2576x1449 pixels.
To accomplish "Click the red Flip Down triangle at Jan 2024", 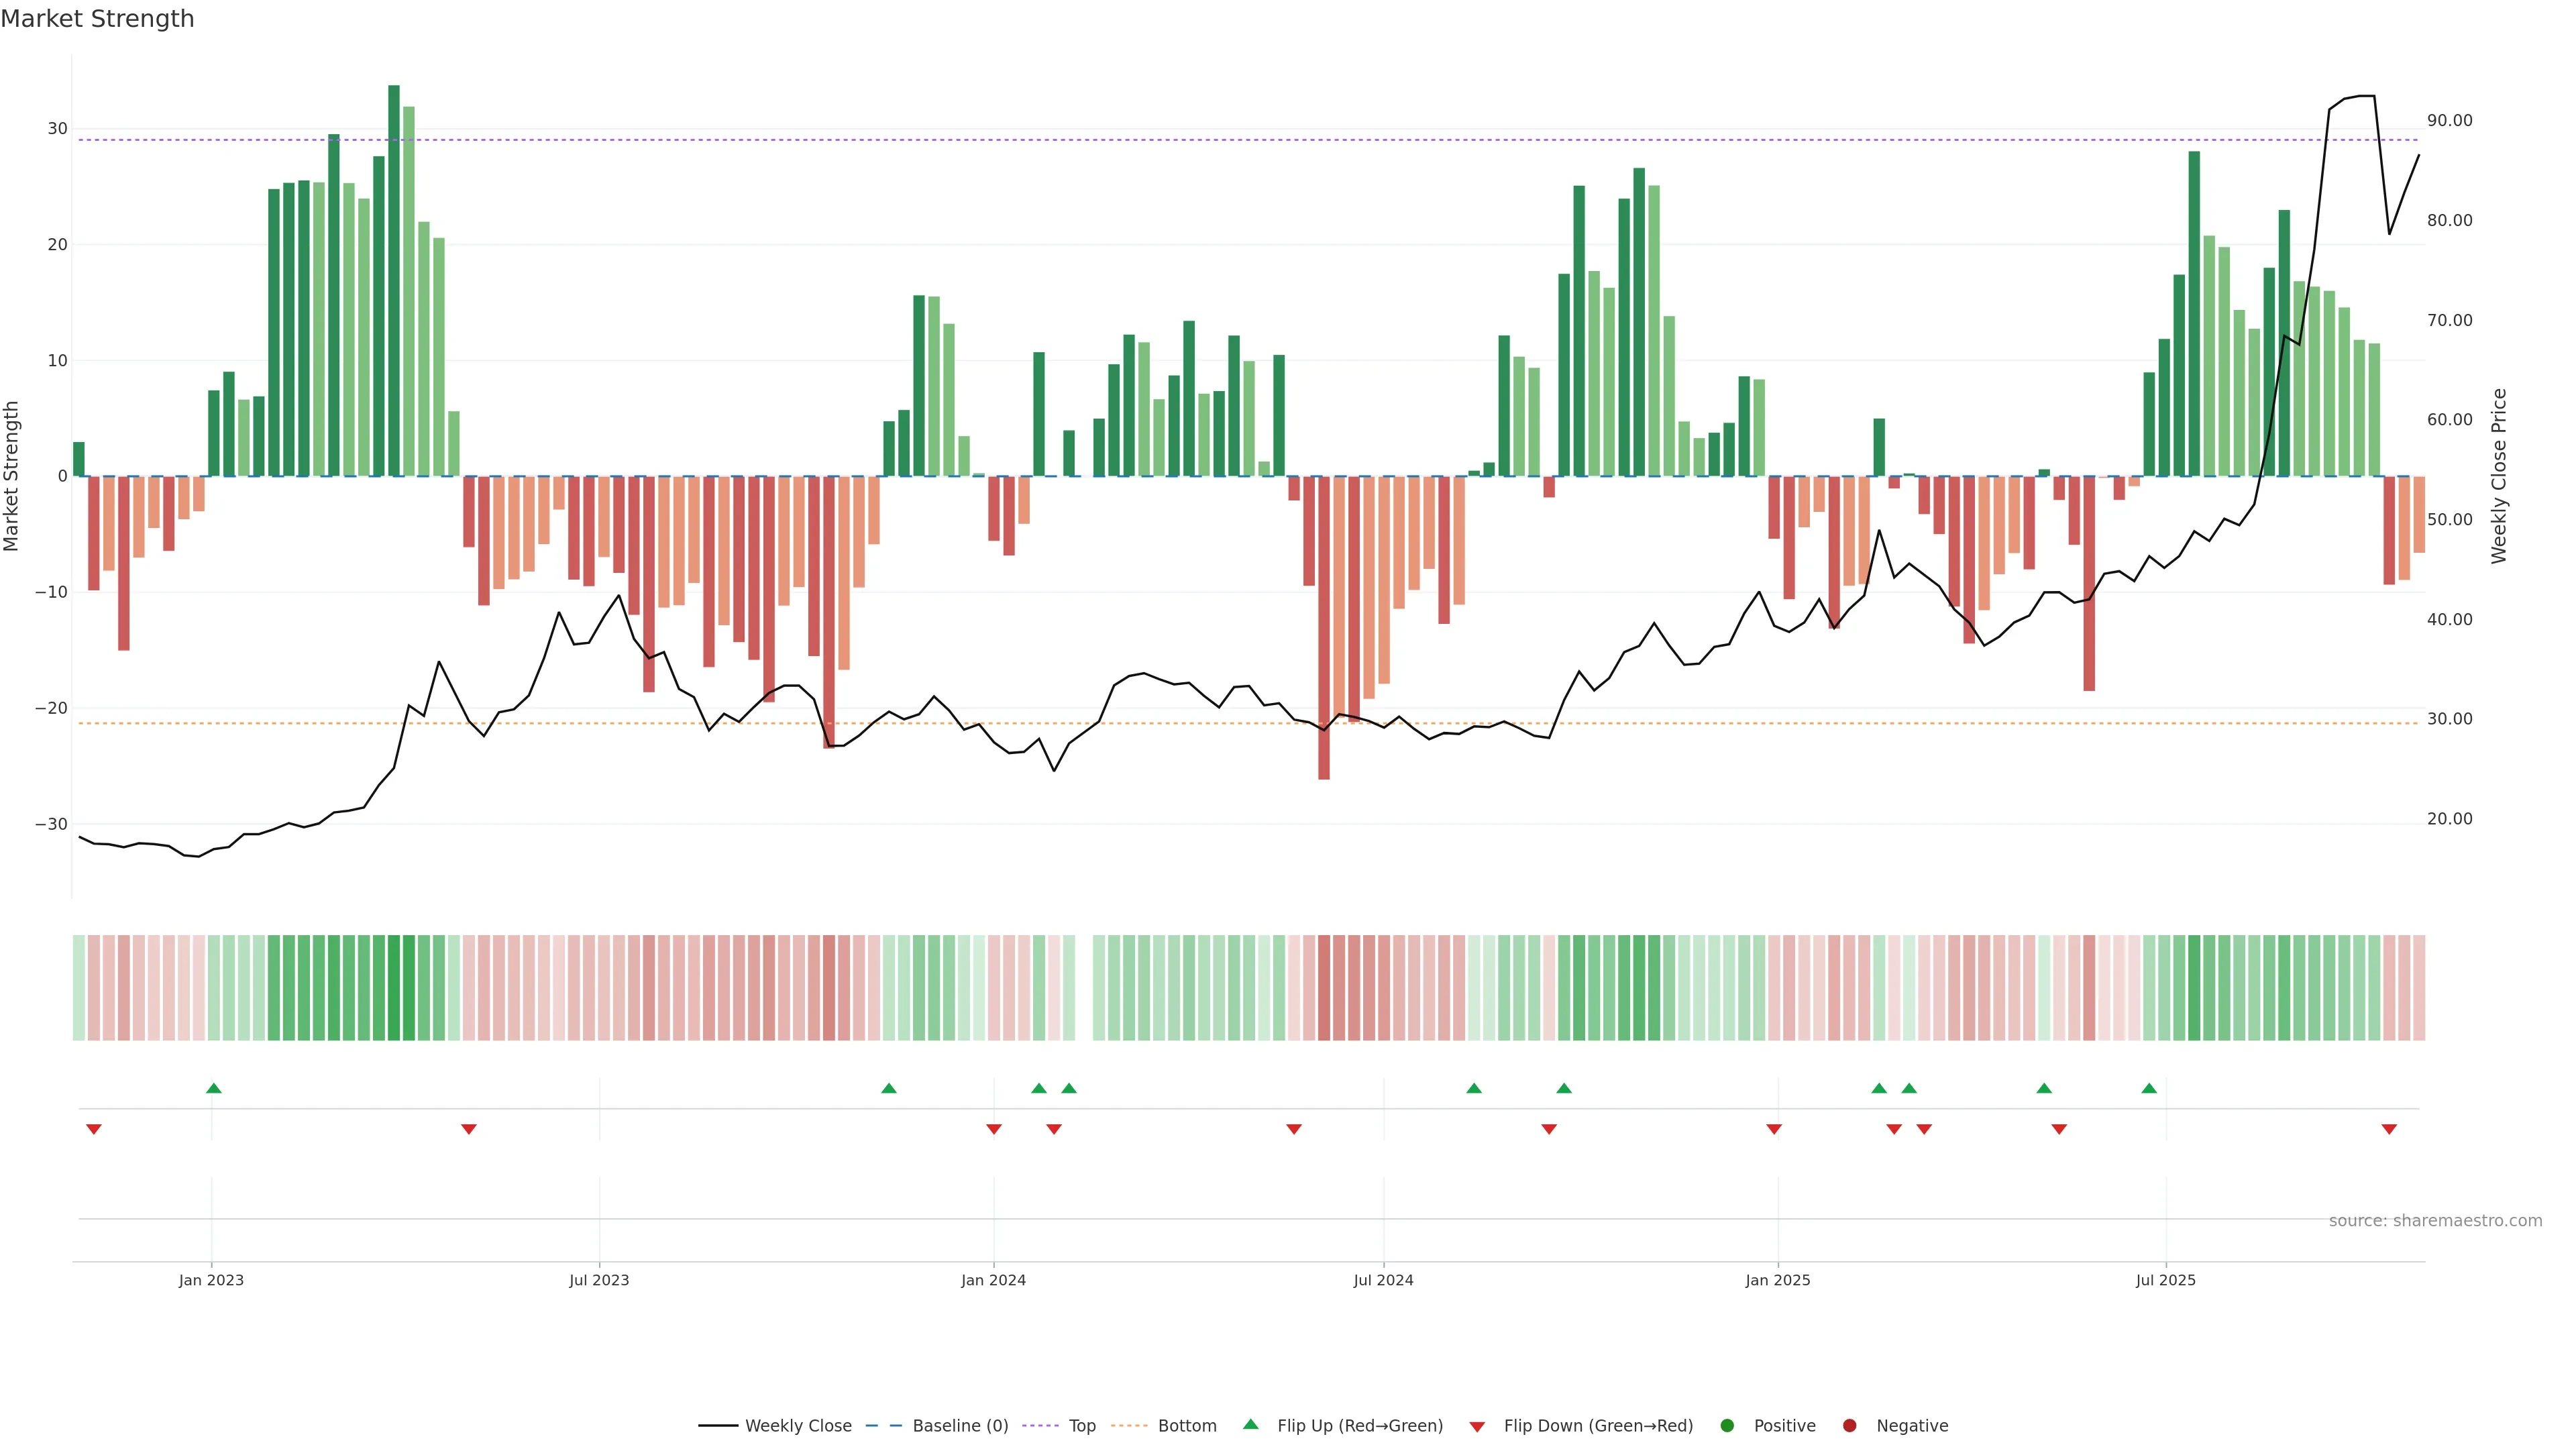I will pos(994,1129).
